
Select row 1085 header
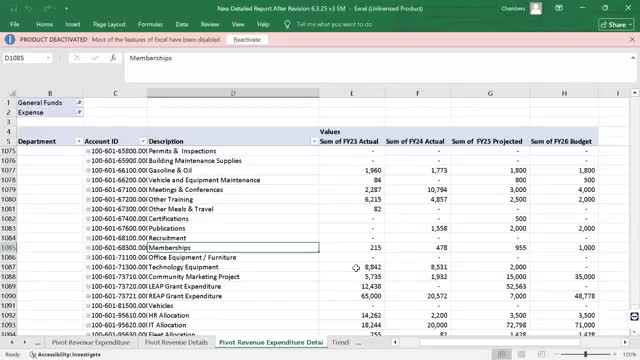pos(8,248)
